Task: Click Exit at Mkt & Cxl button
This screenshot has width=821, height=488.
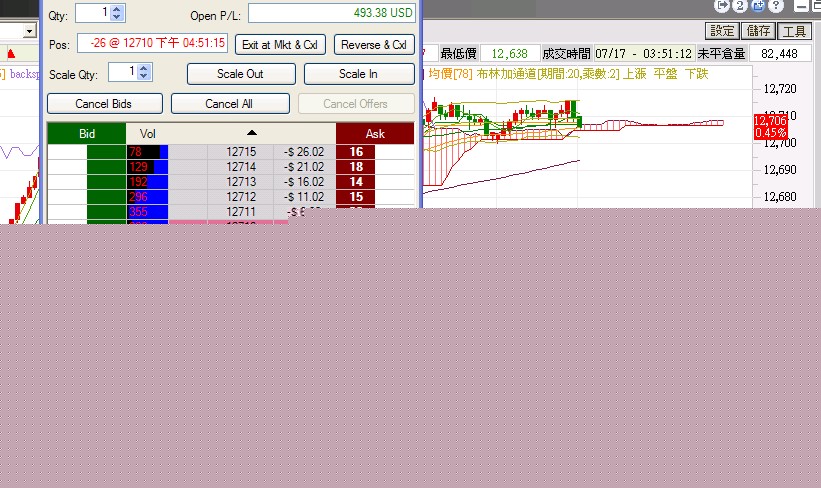Action: [x=280, y=45]
